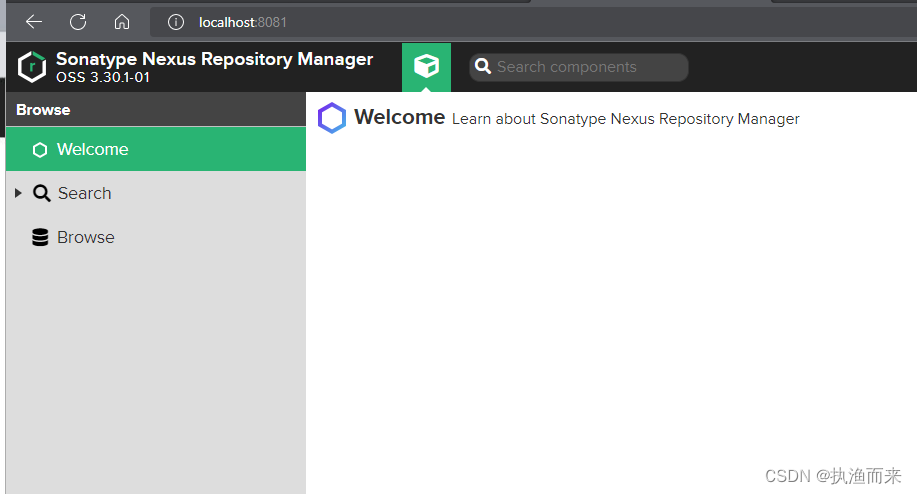This screenshot has height=494, width=917.
Task: Focus the Search components field
Action: coord(578,67)
